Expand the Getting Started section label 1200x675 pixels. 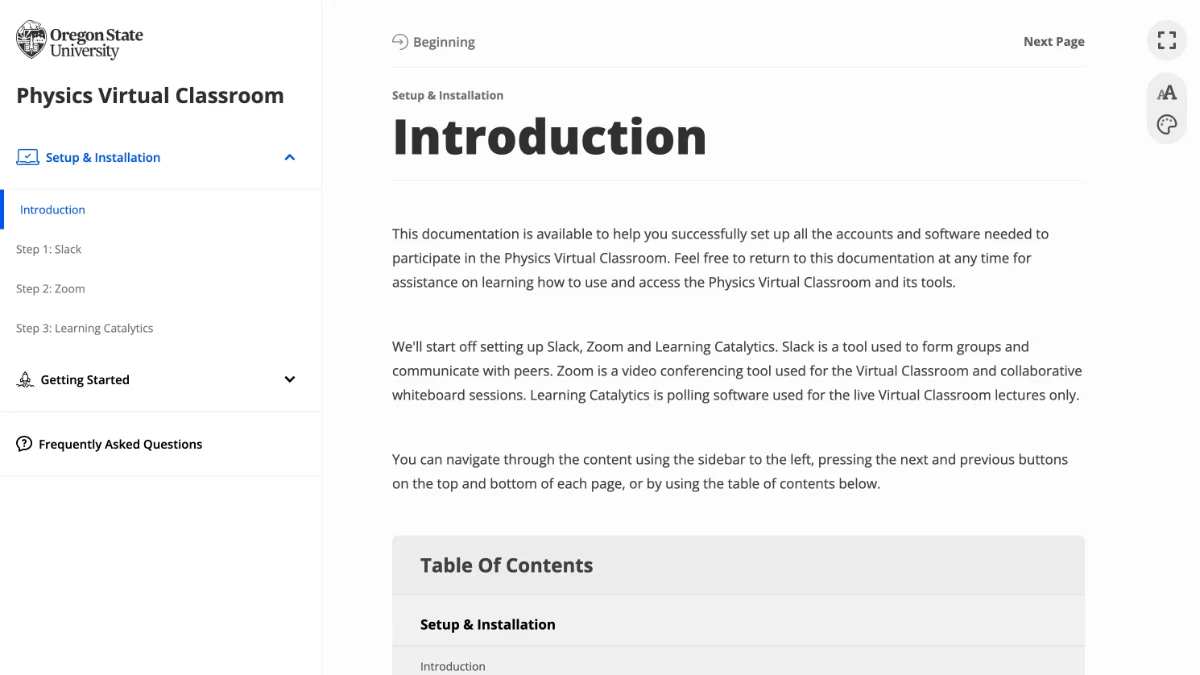(85, 380)
